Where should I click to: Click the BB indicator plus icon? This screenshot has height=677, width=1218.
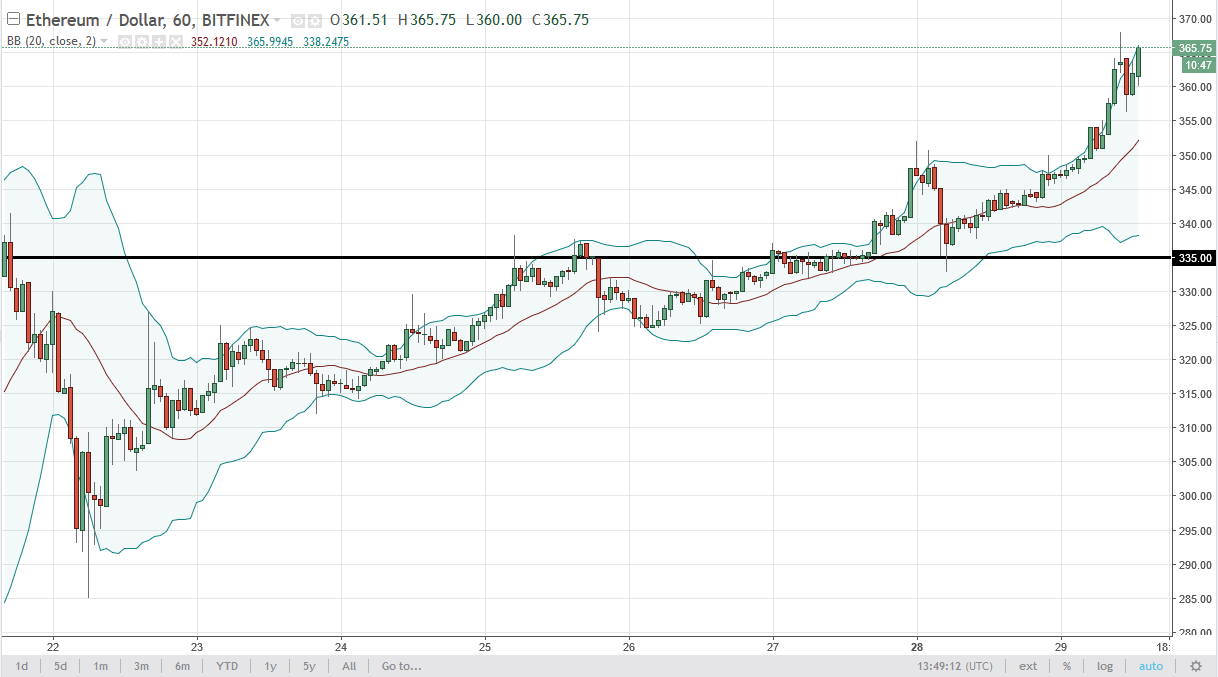point(159,42)
